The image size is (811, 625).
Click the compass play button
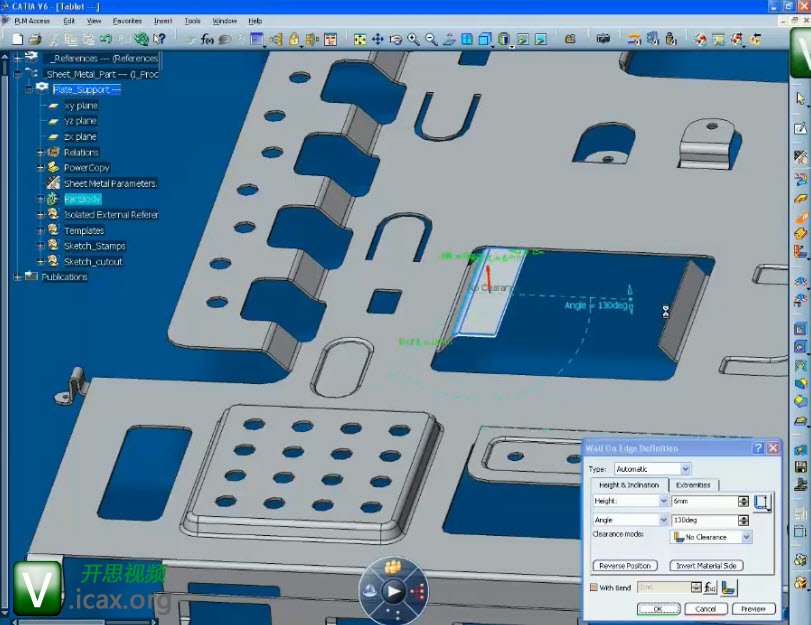[x=394, y=592]
